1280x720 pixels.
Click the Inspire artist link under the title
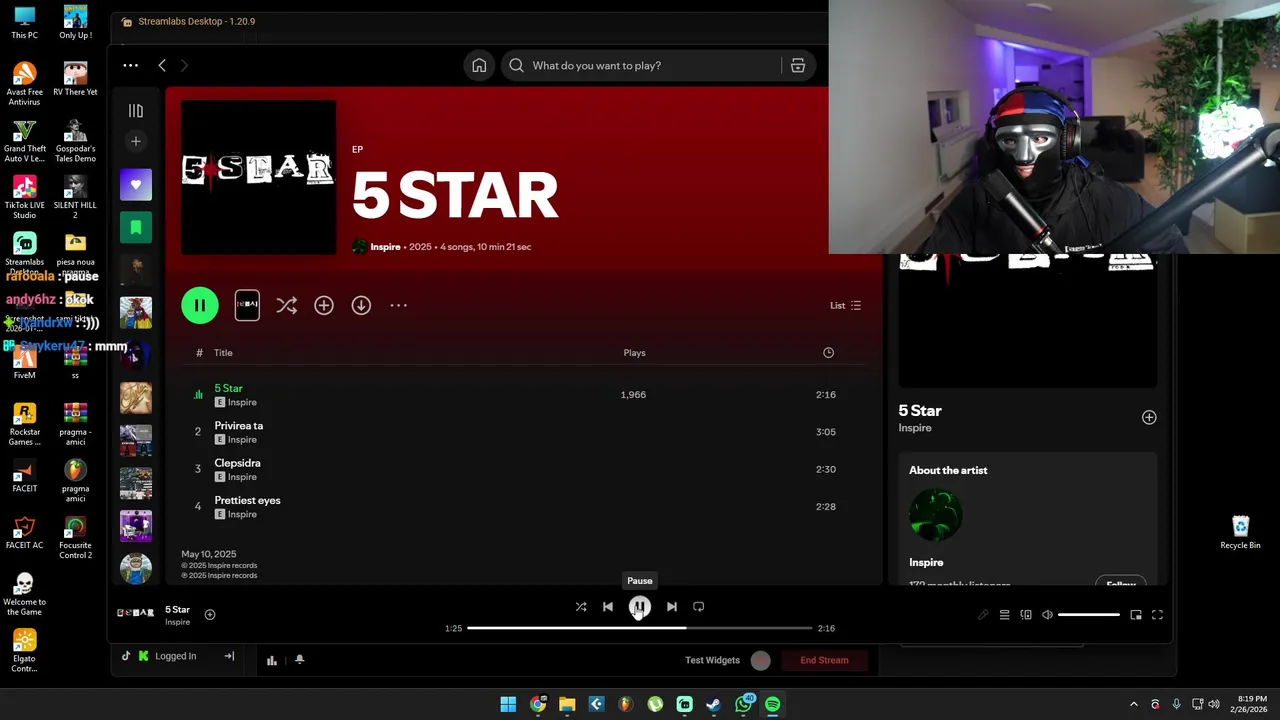coord(386,247)
